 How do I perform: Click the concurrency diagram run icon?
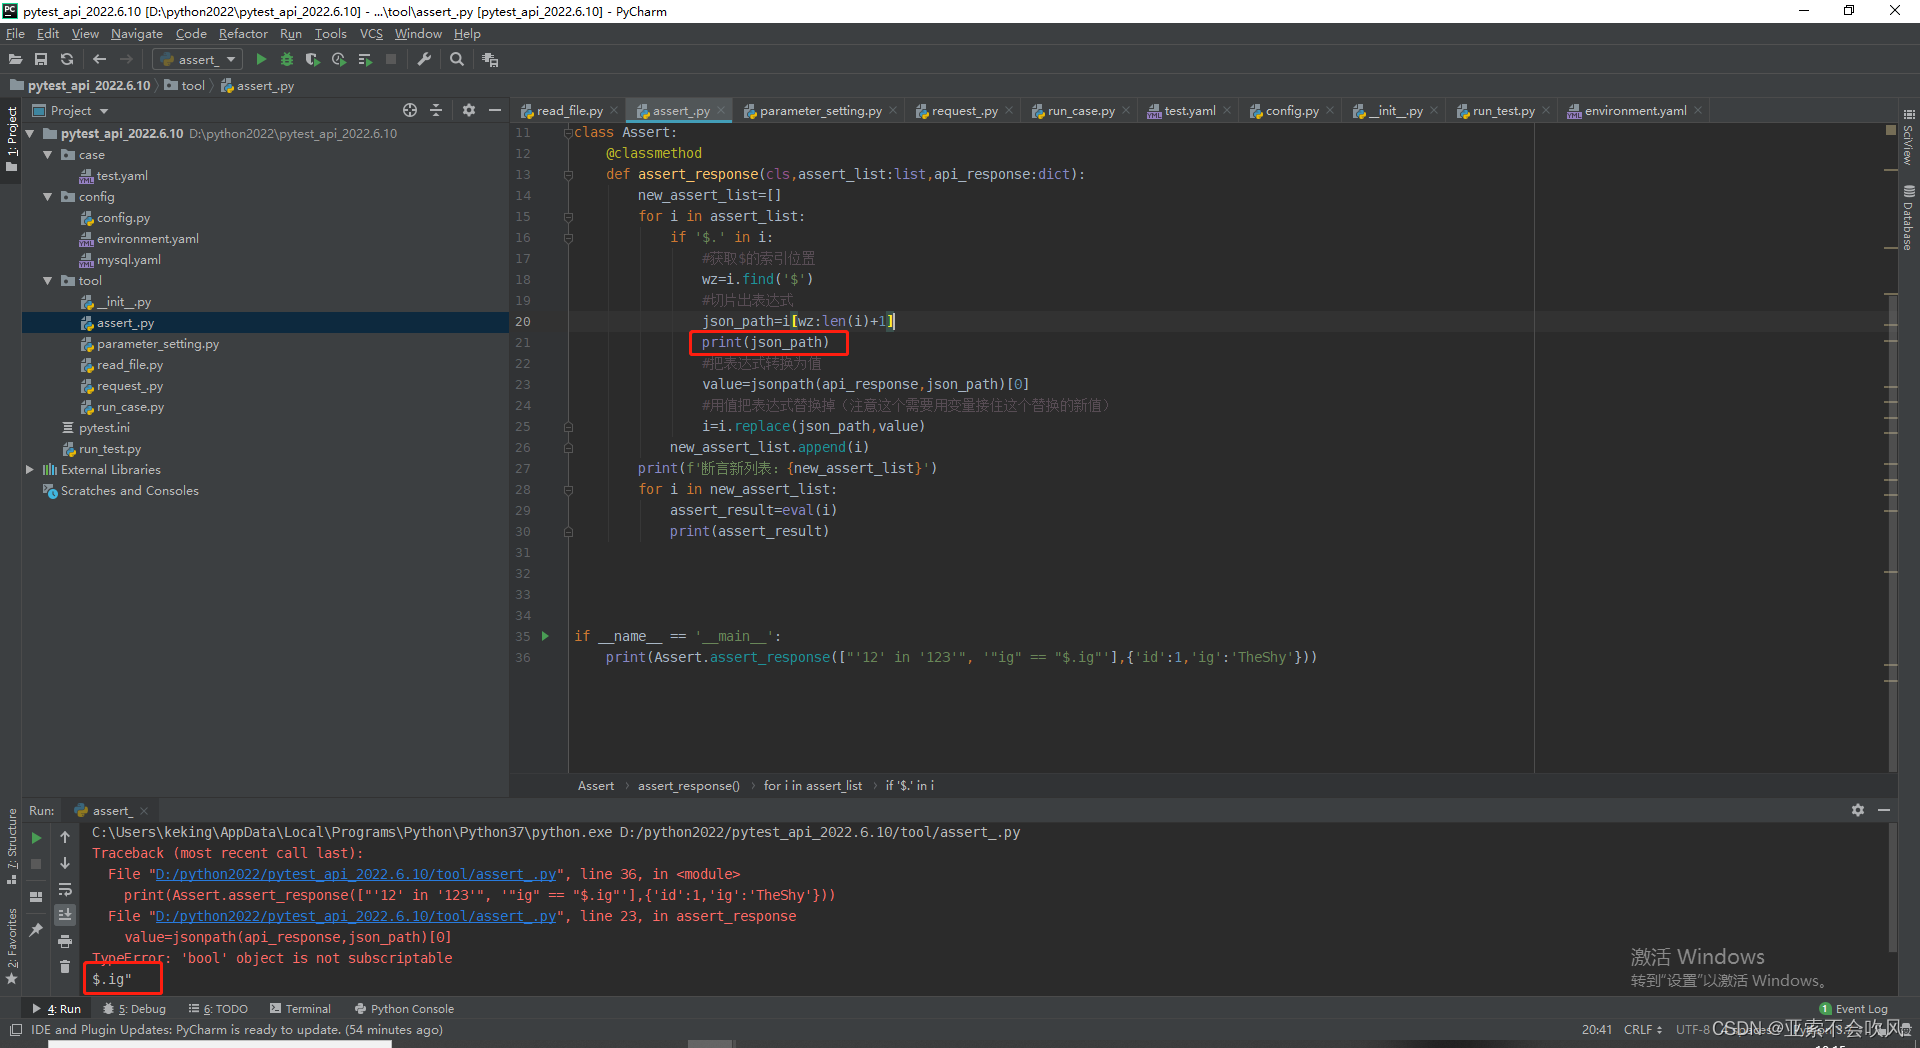[x=365, y=60]
